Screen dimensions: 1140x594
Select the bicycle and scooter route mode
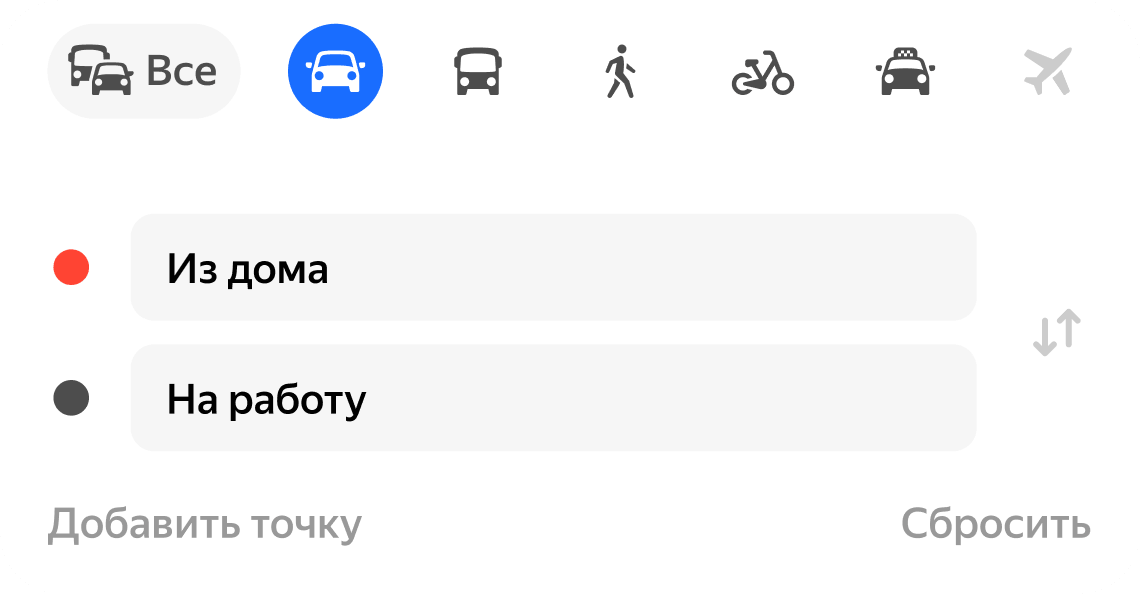[x=762, y=73]
